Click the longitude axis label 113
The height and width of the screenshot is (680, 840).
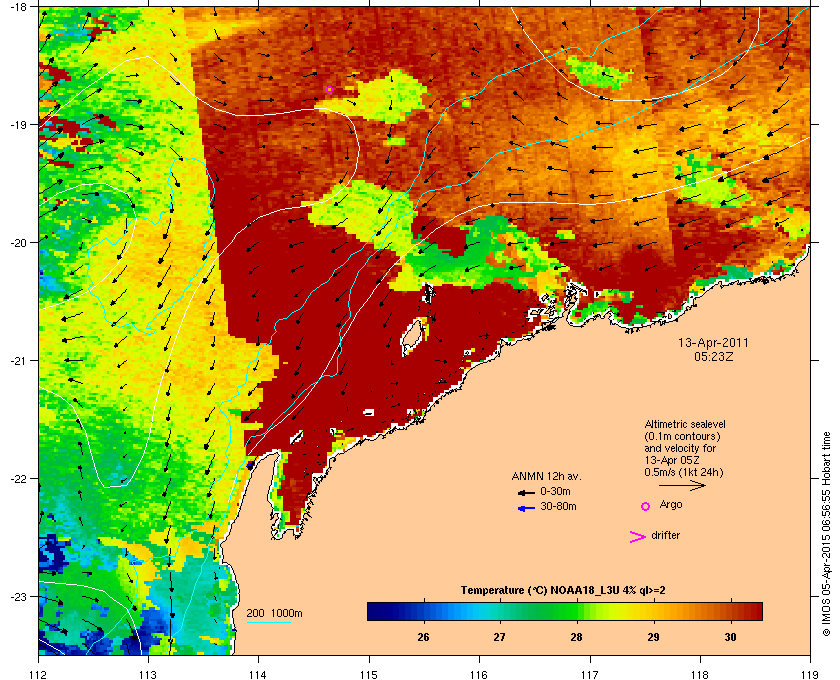click(148, 674)
